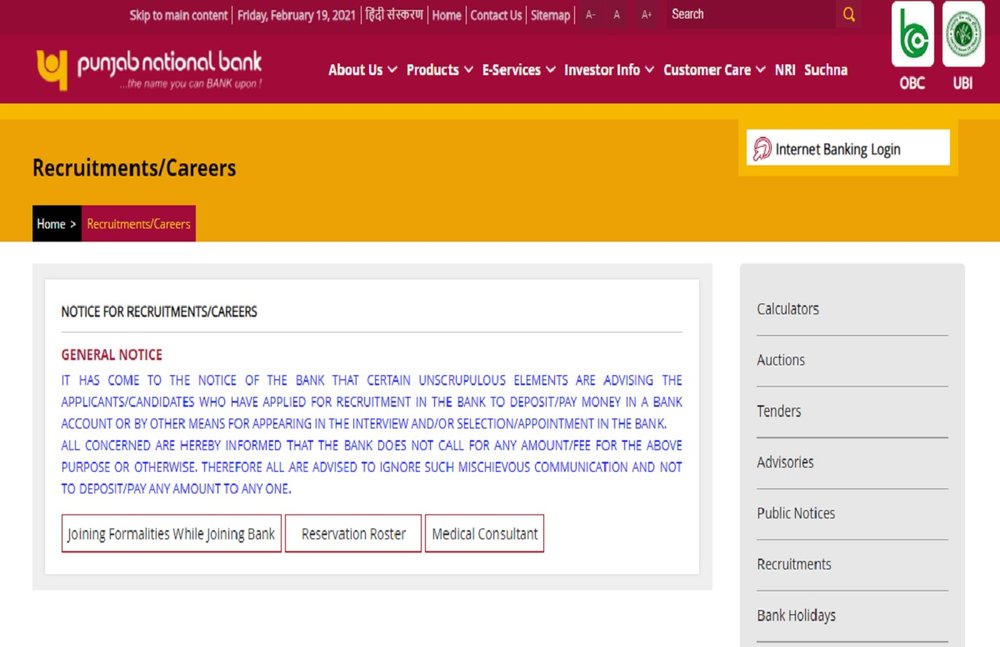Viewport: 1000px width, 647px height.
Task: Type in the Search input field
Action: click(x=750, y=15)
